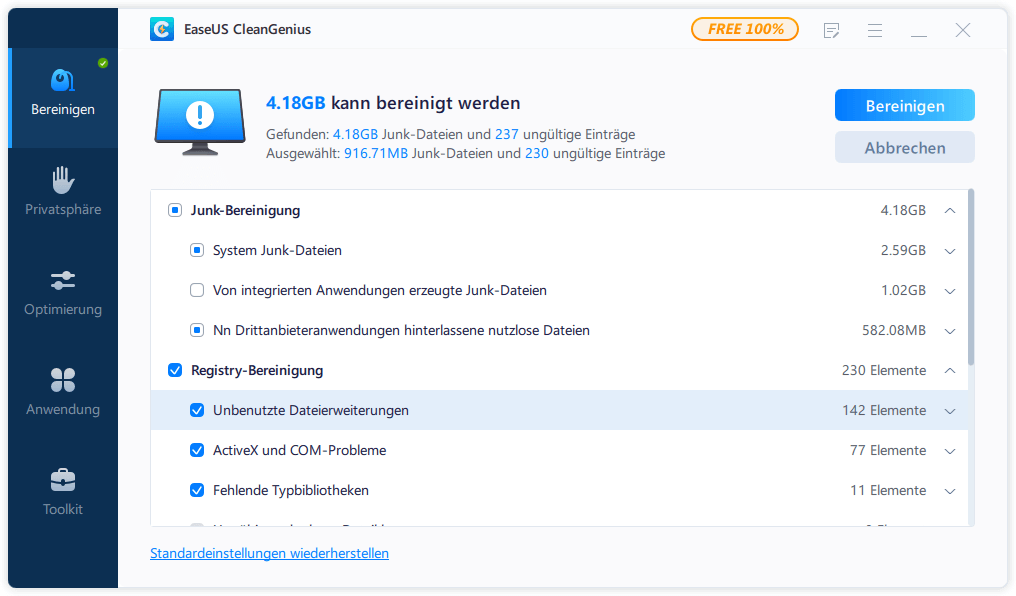The height and width of the screenshot is (596, 1016).
Task: Click the 77 Elemente count
Action: click(888, 451)
